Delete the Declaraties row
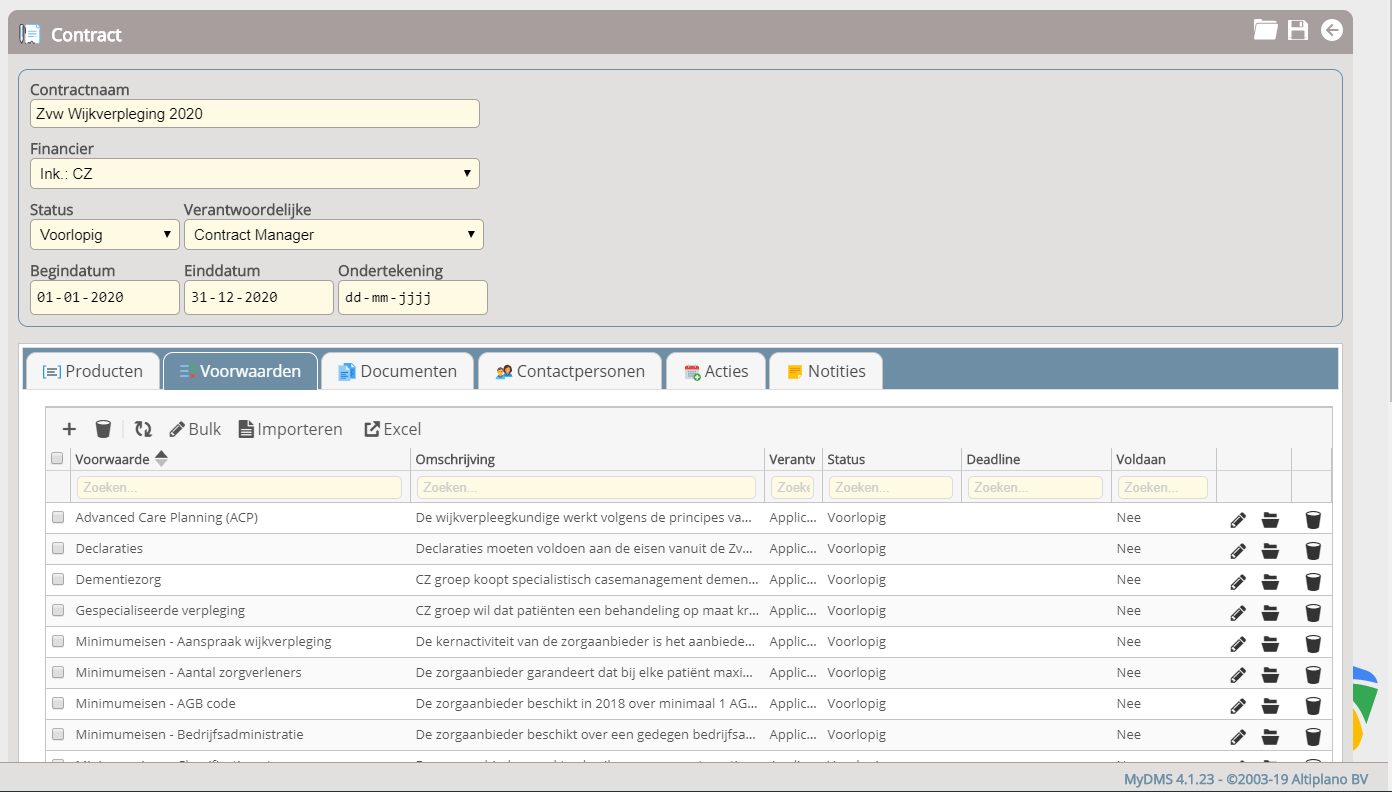Image resolution: width=1392 pixels, height=792 pixels. coord(1313,550)
